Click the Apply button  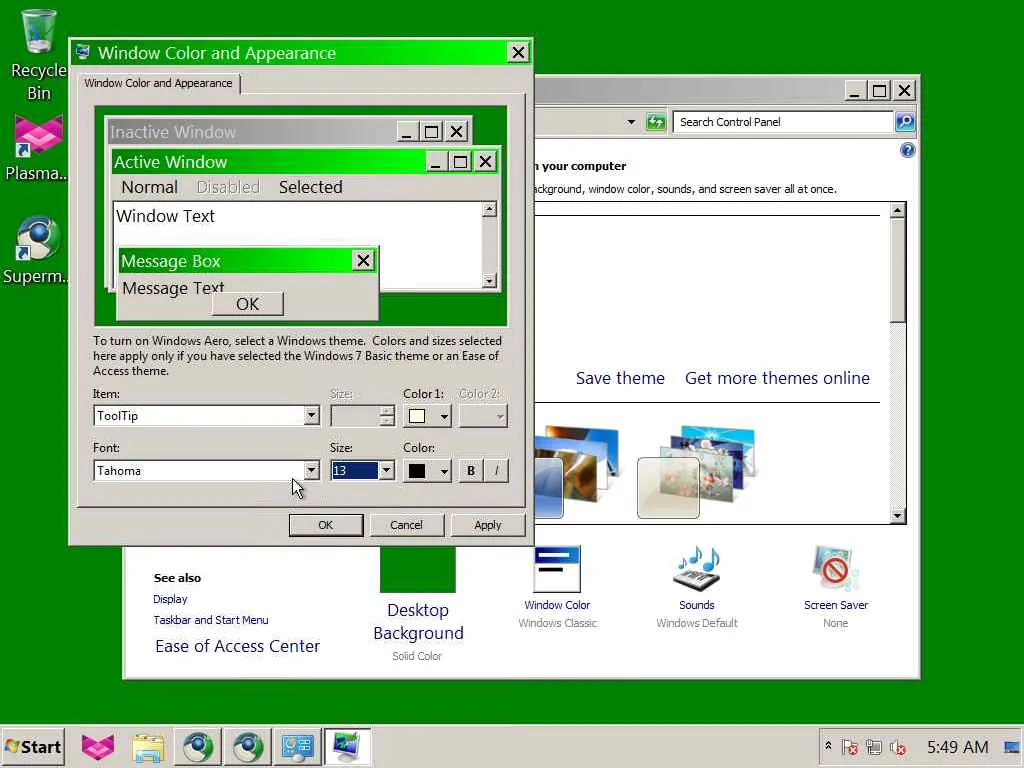pyautogui.click(x=487, y=525)
